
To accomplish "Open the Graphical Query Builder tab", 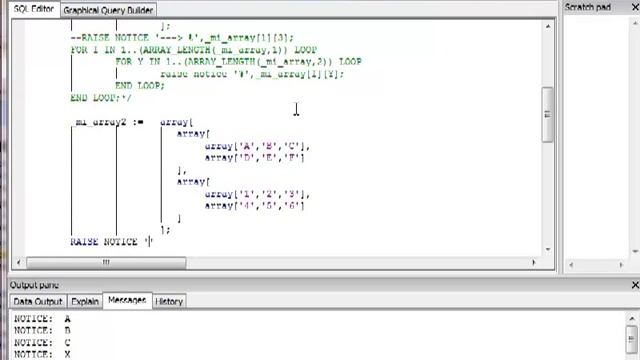I will pos(108,10).
